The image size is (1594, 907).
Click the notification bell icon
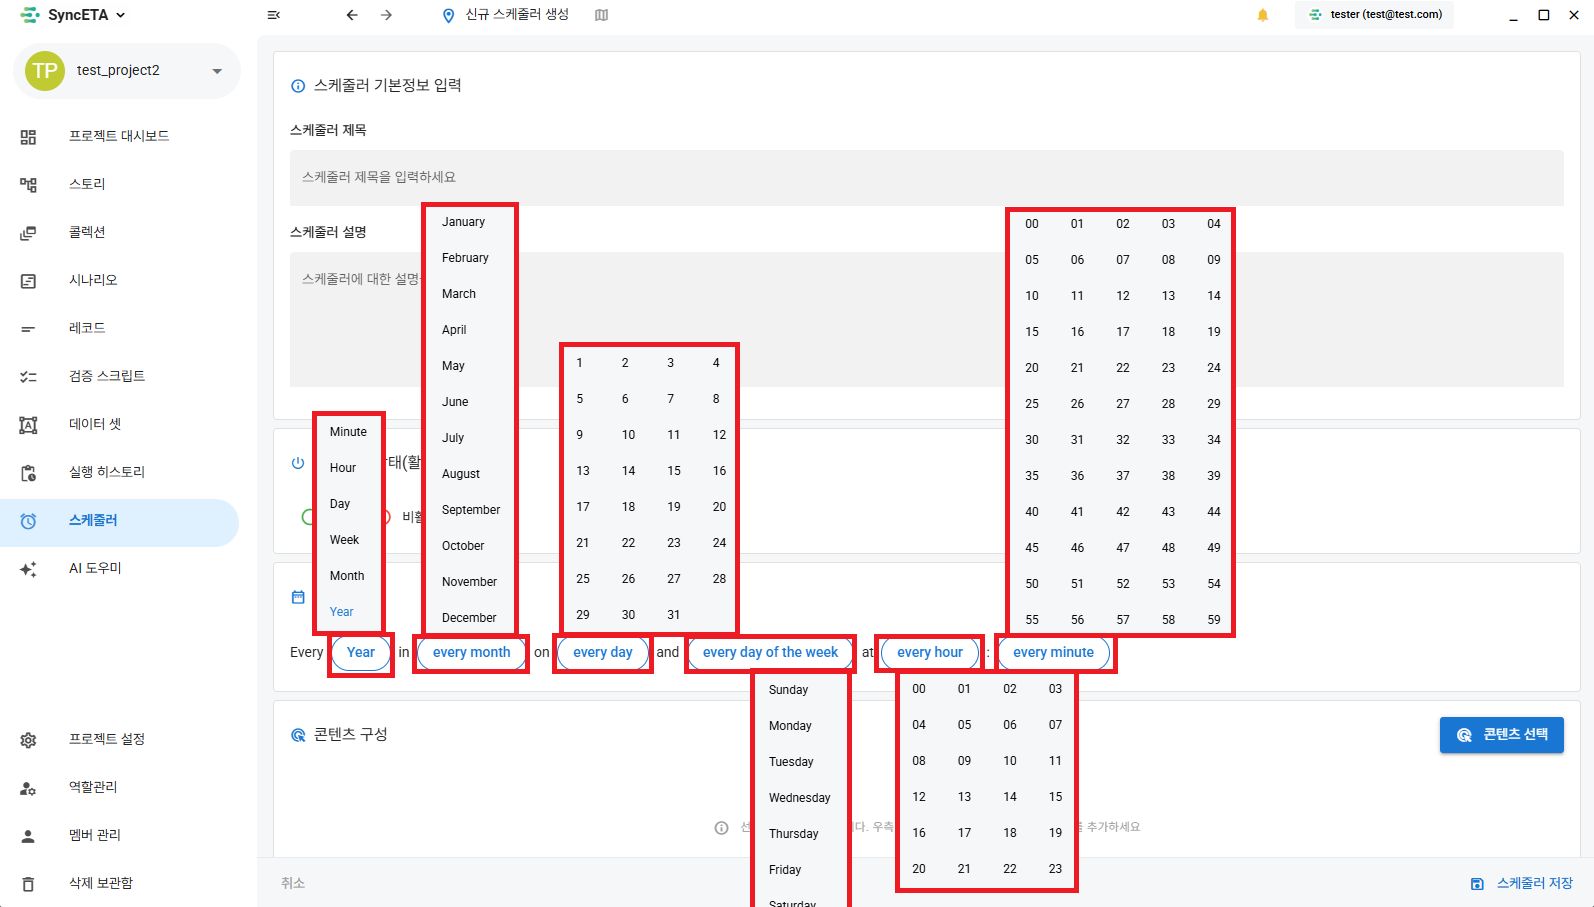click(x=1263, y=15)
